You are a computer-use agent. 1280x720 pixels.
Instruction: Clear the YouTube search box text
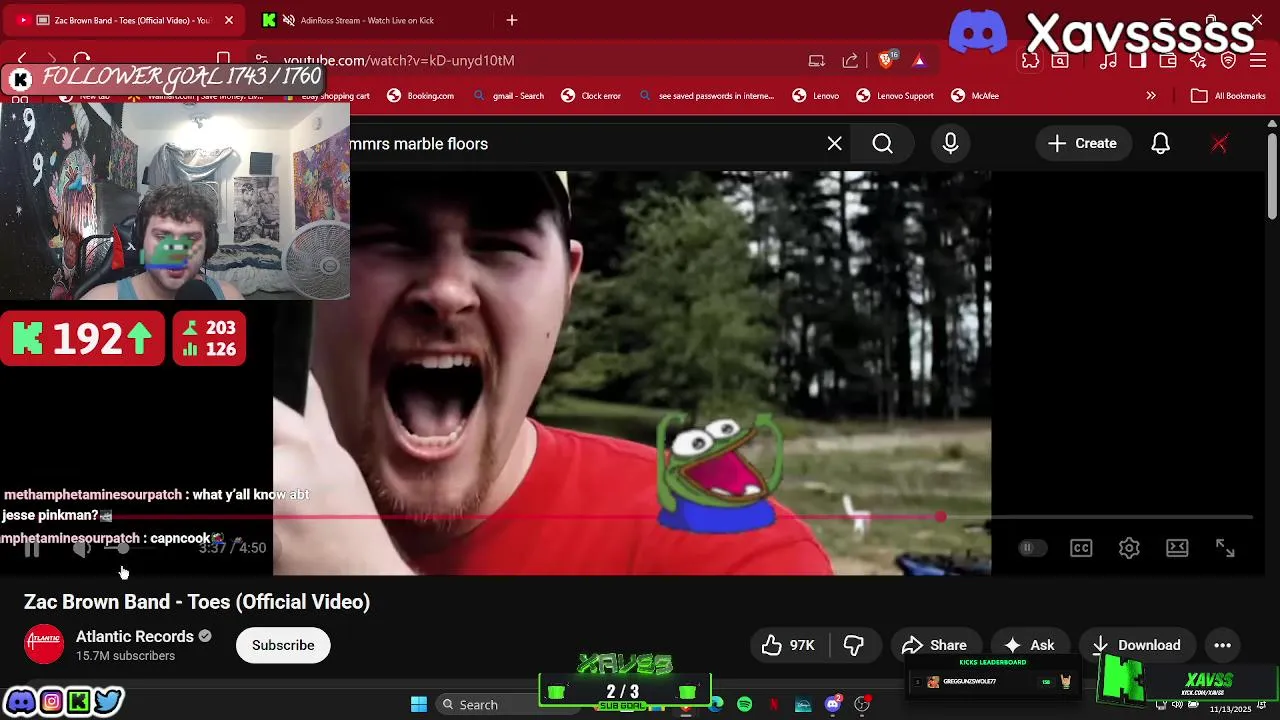[835, 144]
